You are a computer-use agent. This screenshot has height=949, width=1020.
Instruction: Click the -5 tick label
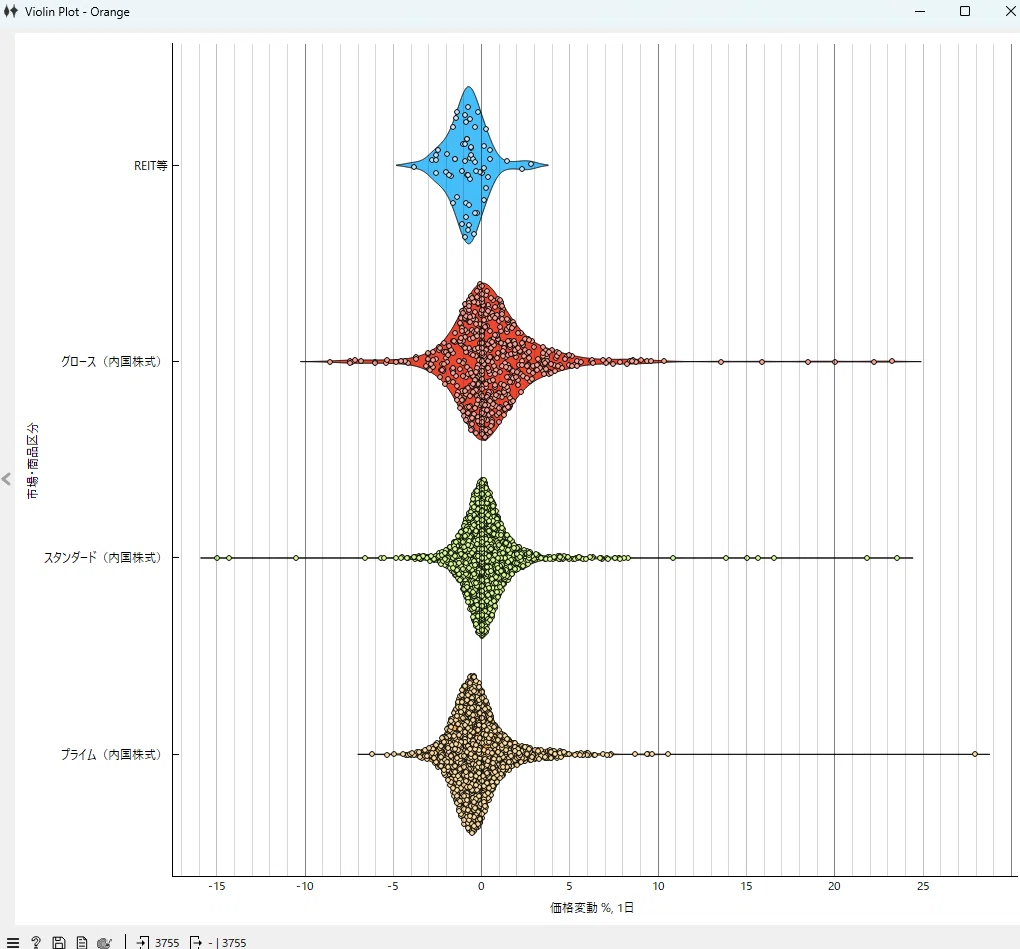click(x=393, y=886)
